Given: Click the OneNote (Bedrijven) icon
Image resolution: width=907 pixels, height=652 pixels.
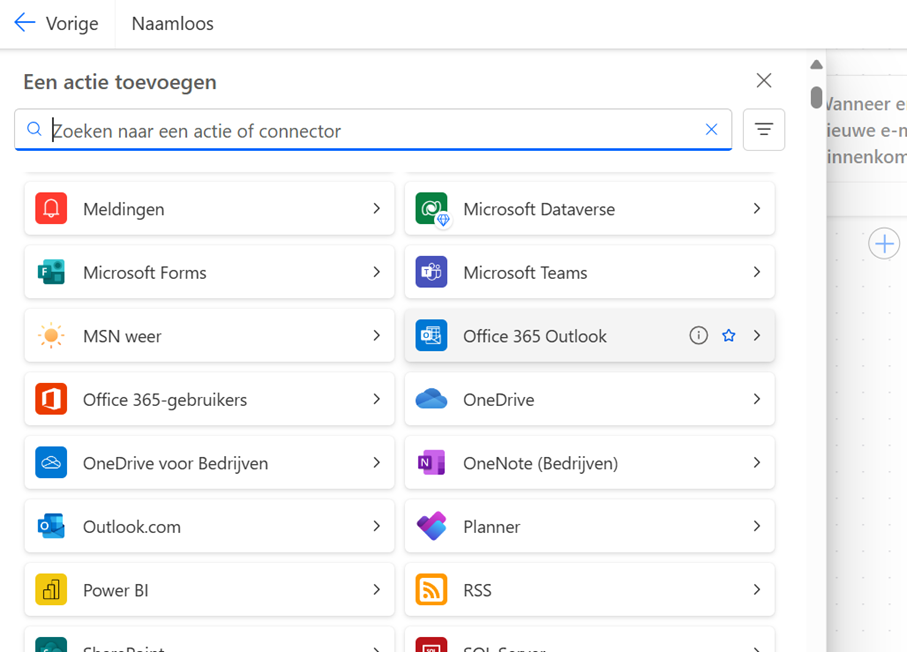Looking at the screenshot, I should pyautogui.click(x=432, y=463).
